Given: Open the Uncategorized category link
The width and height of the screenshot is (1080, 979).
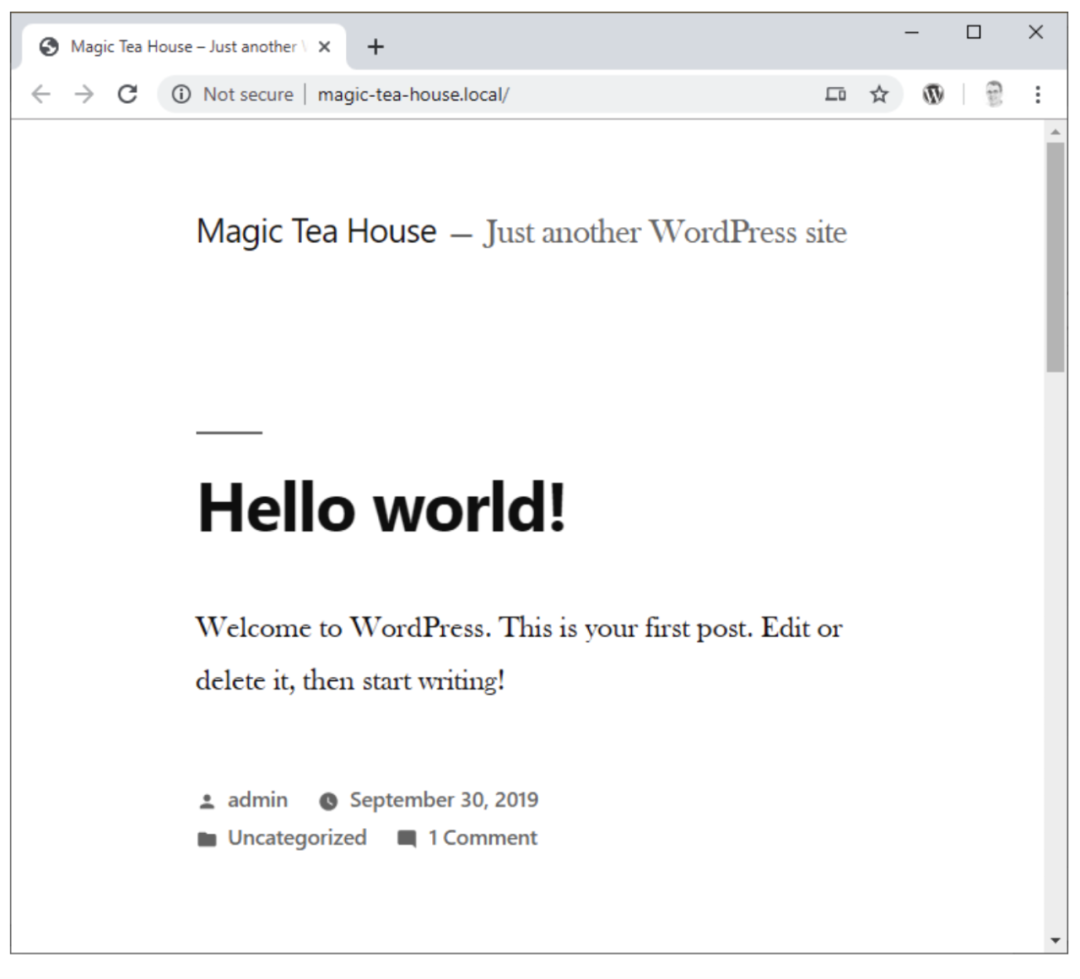Looking at the screenshot, I should point(297,838).
